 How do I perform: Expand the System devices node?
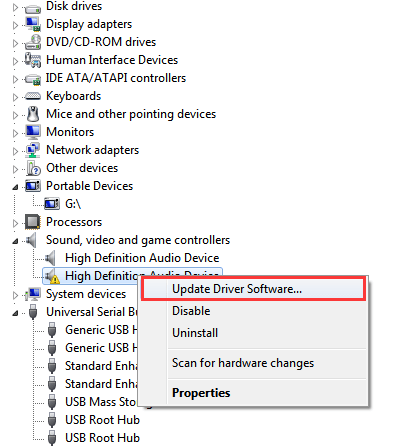15,295
